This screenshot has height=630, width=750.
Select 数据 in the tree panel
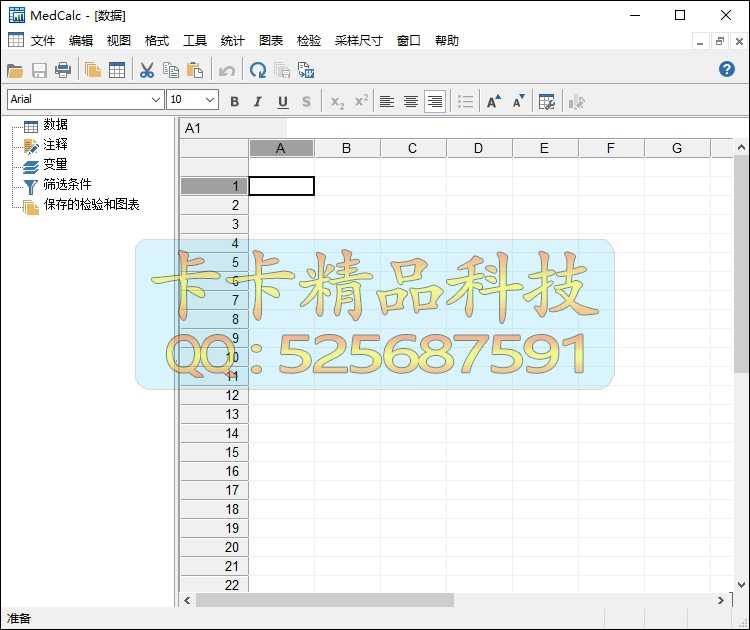[55, 124]
